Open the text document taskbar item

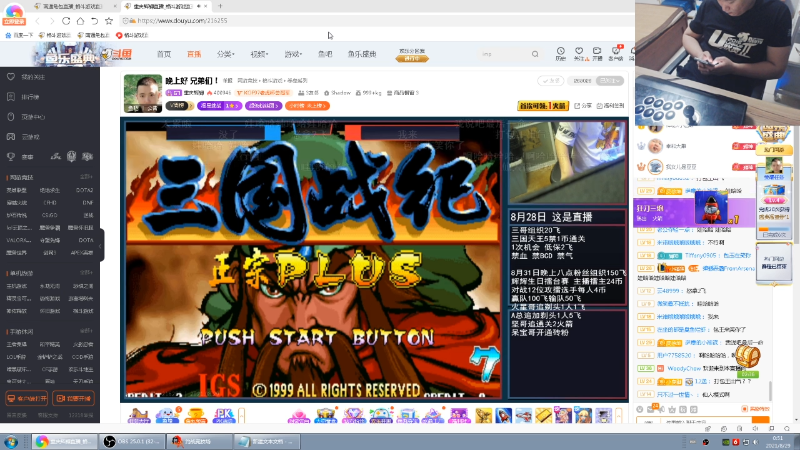click(267, 441)
